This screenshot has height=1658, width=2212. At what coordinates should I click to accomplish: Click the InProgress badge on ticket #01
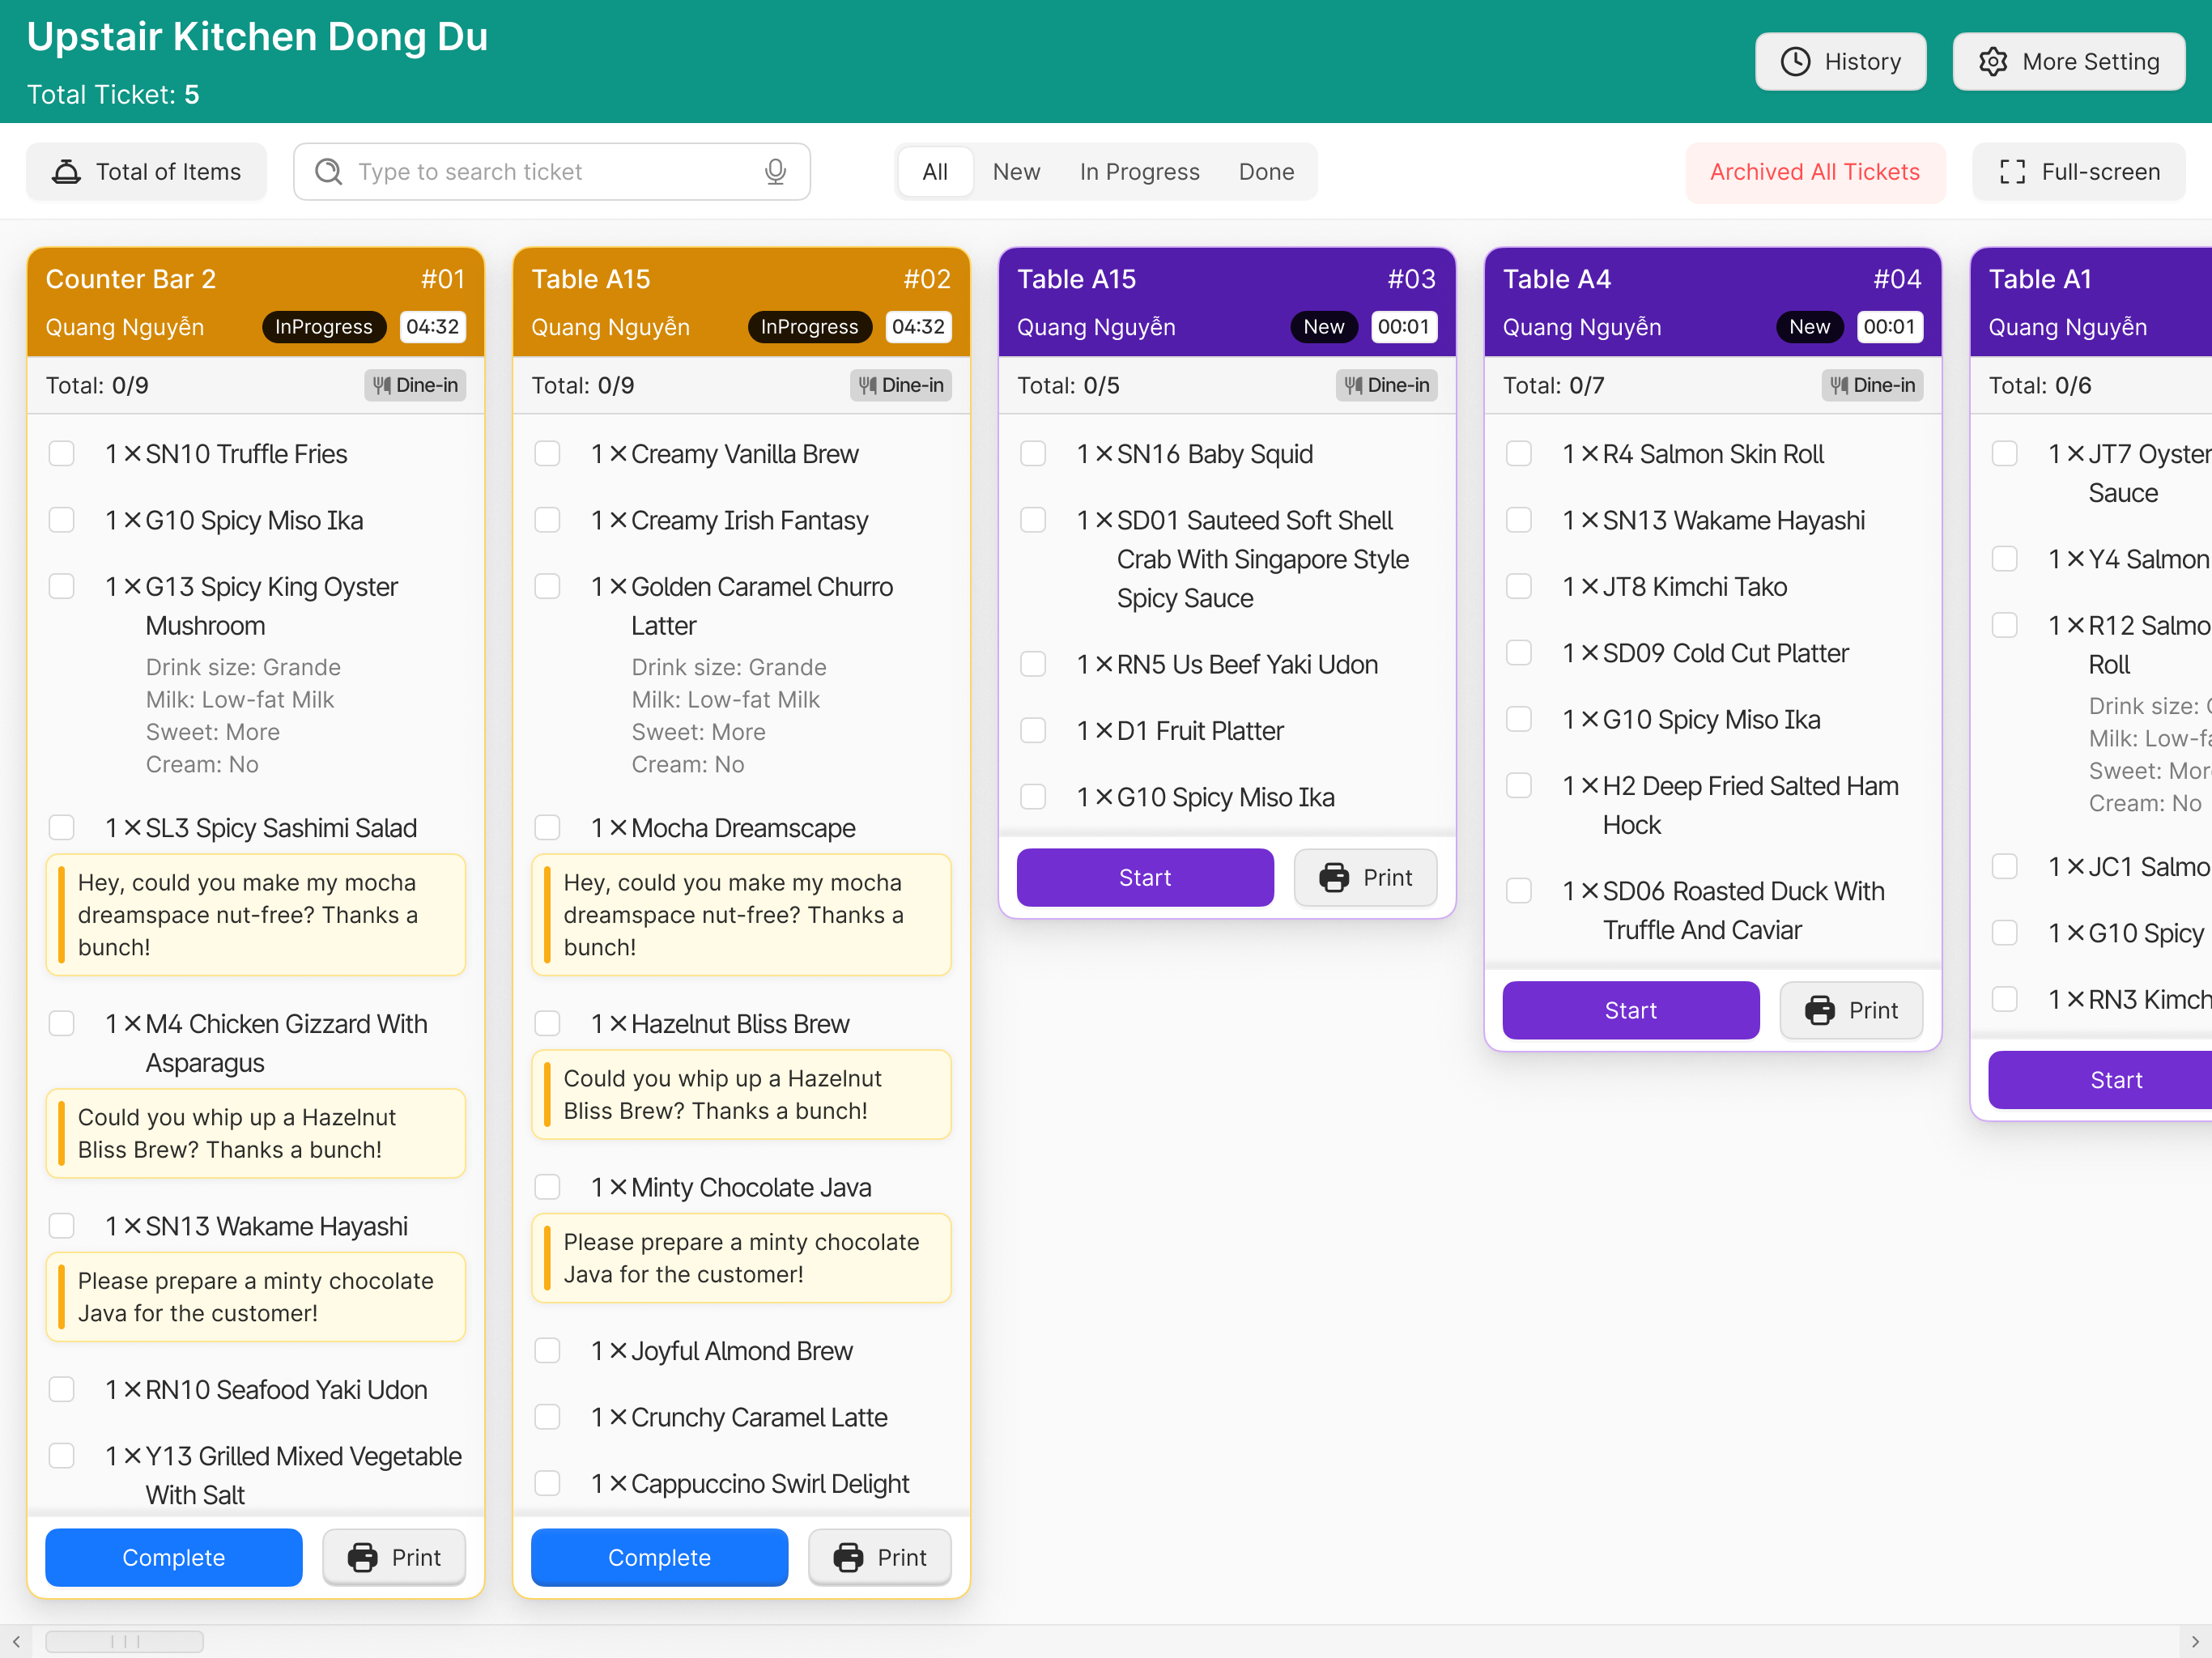click(x=323, y=327)
